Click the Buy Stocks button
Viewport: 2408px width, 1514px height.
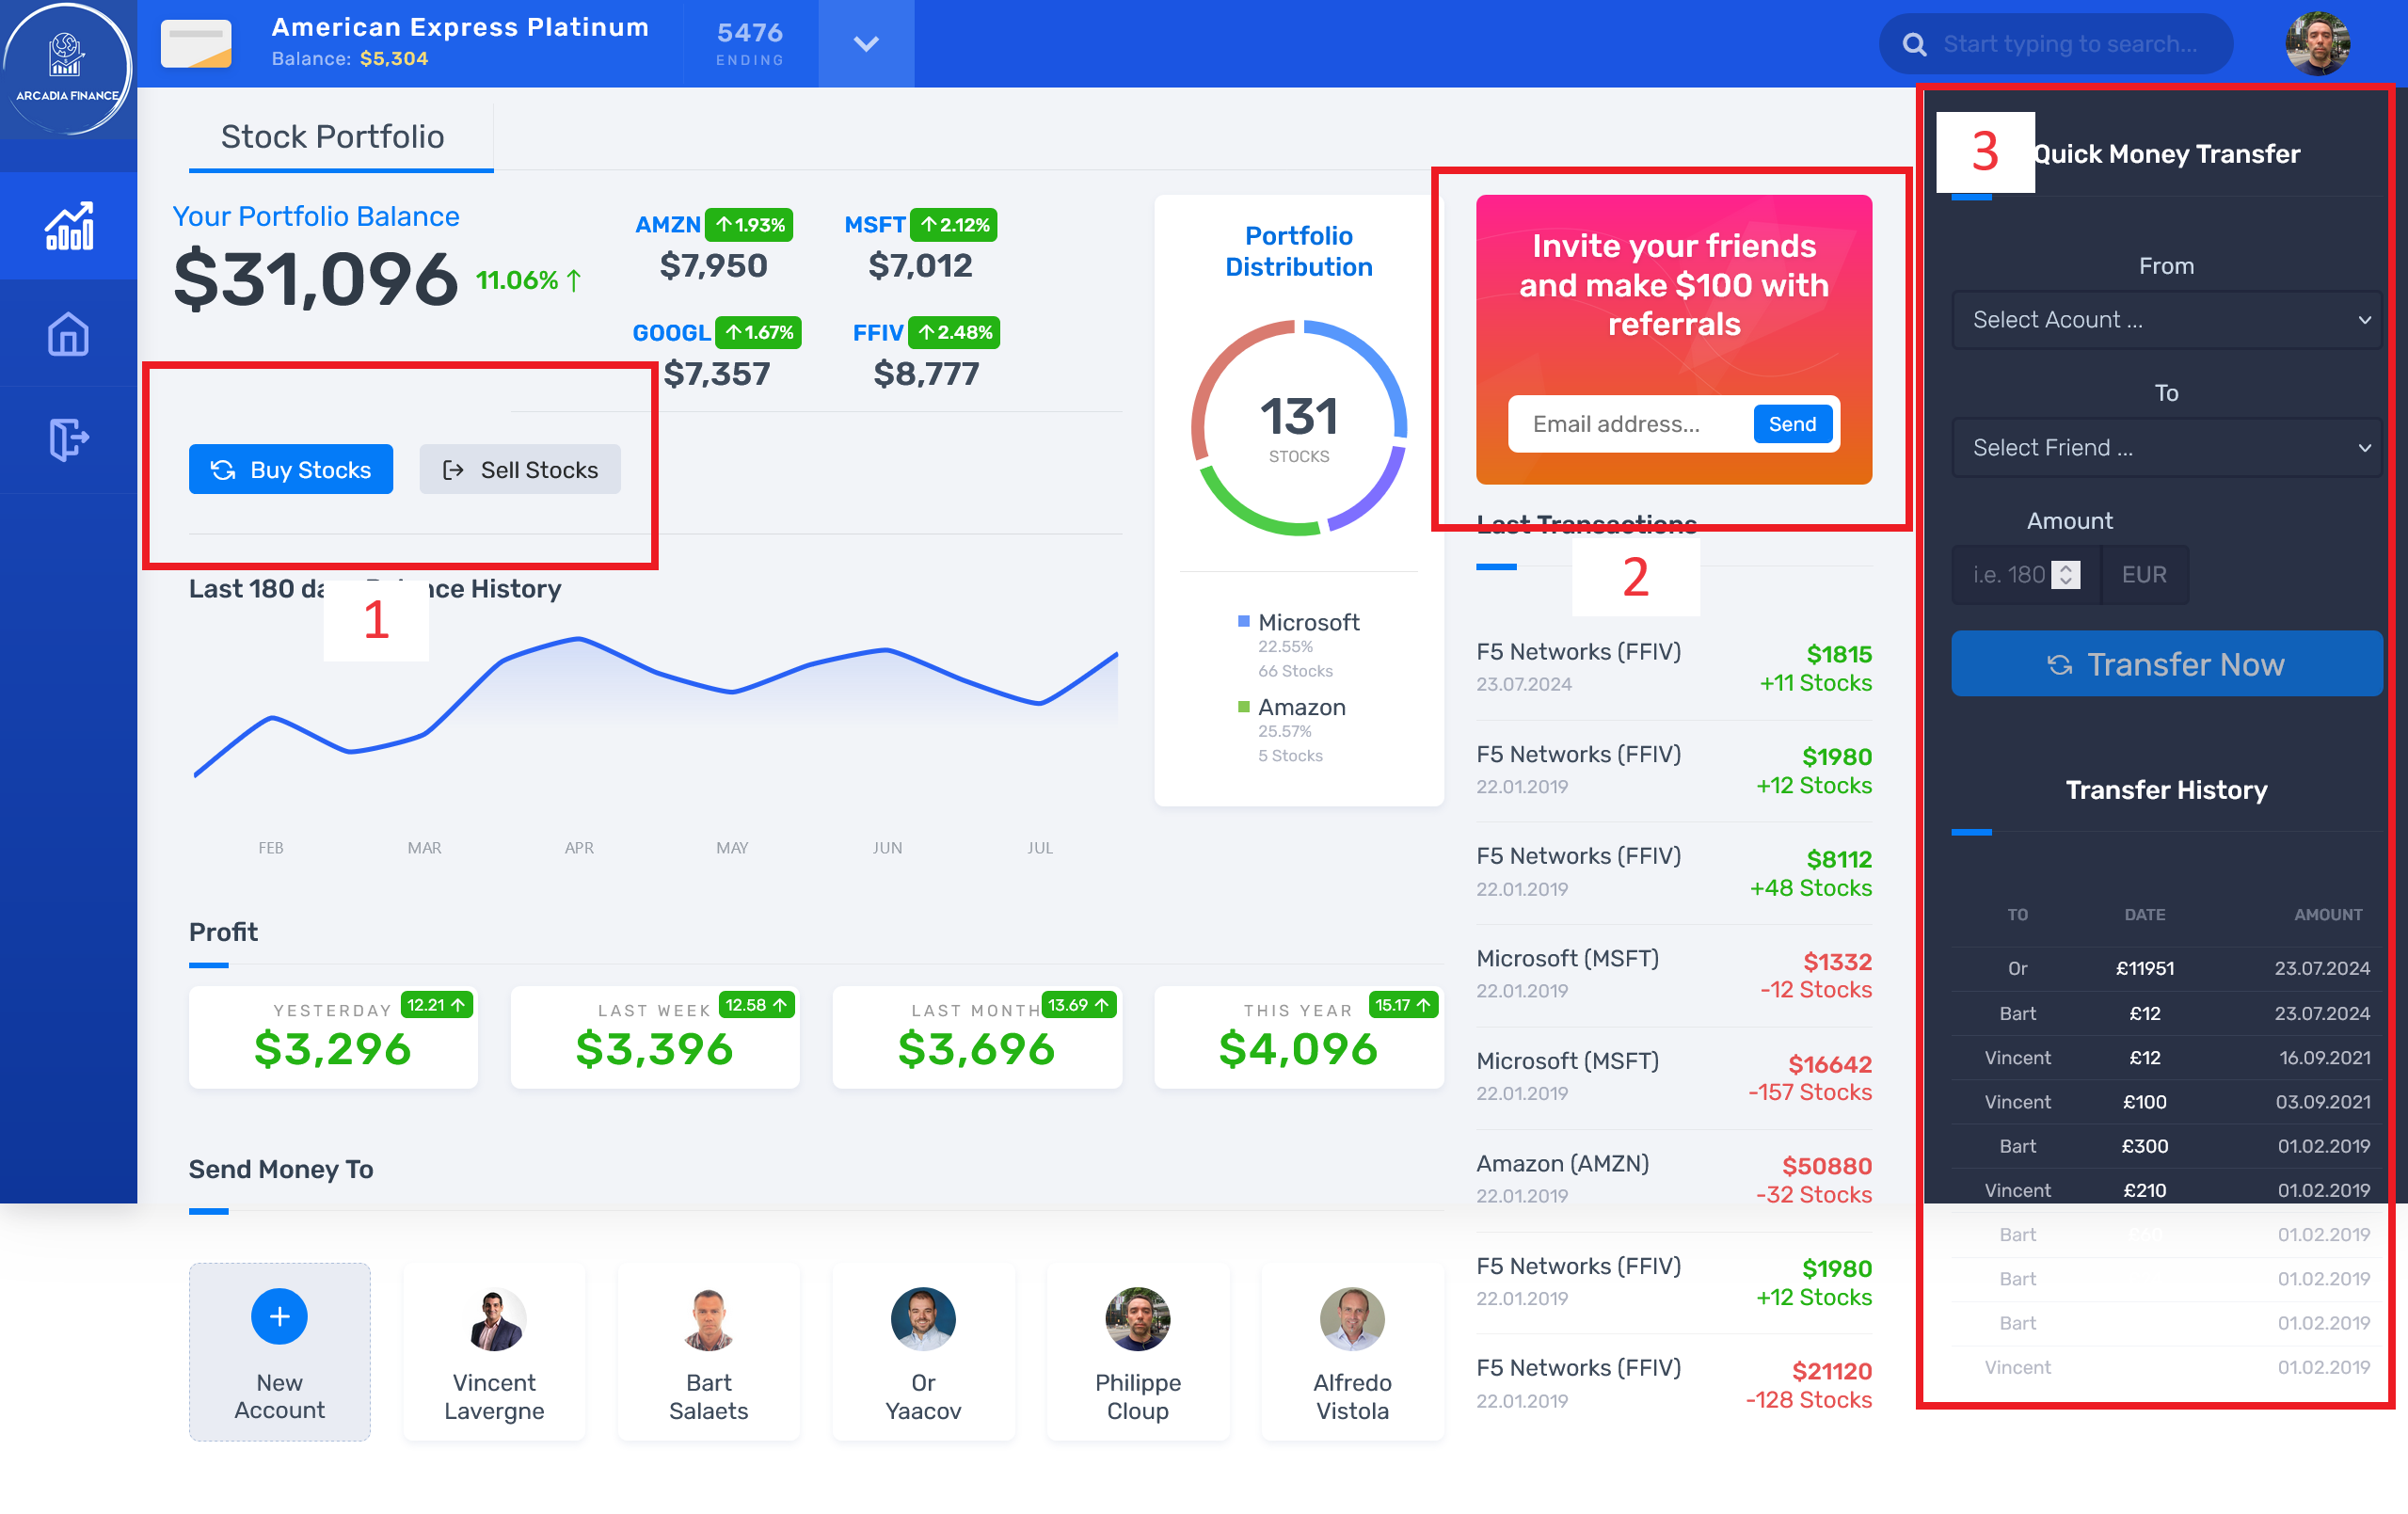tap(291, 469)
